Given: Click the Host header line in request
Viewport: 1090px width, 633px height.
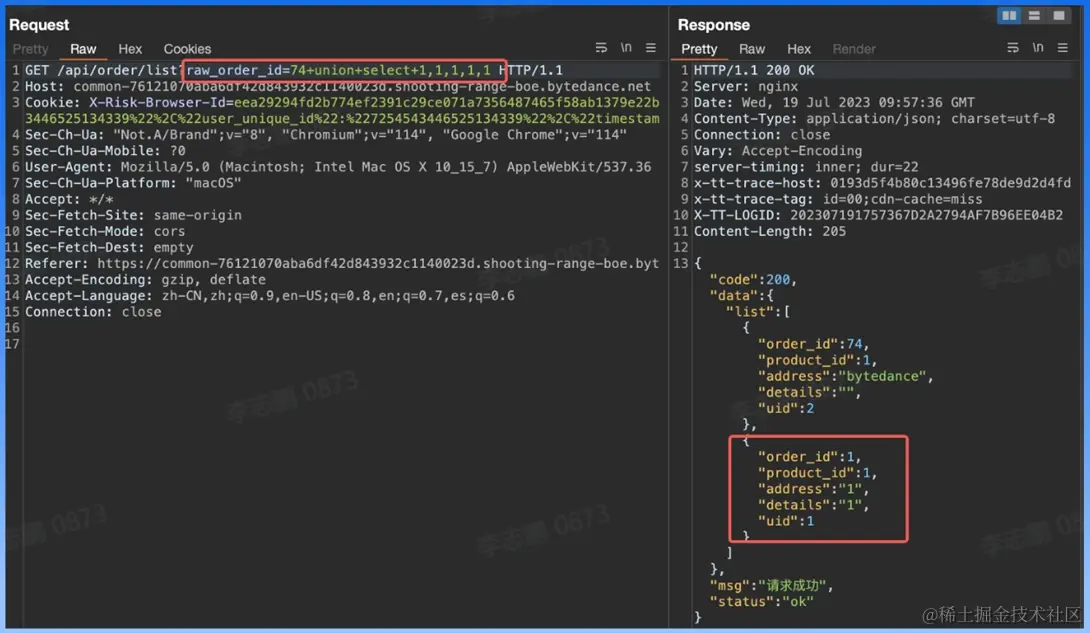Looking at the screenshot, I should click(338, 86).
